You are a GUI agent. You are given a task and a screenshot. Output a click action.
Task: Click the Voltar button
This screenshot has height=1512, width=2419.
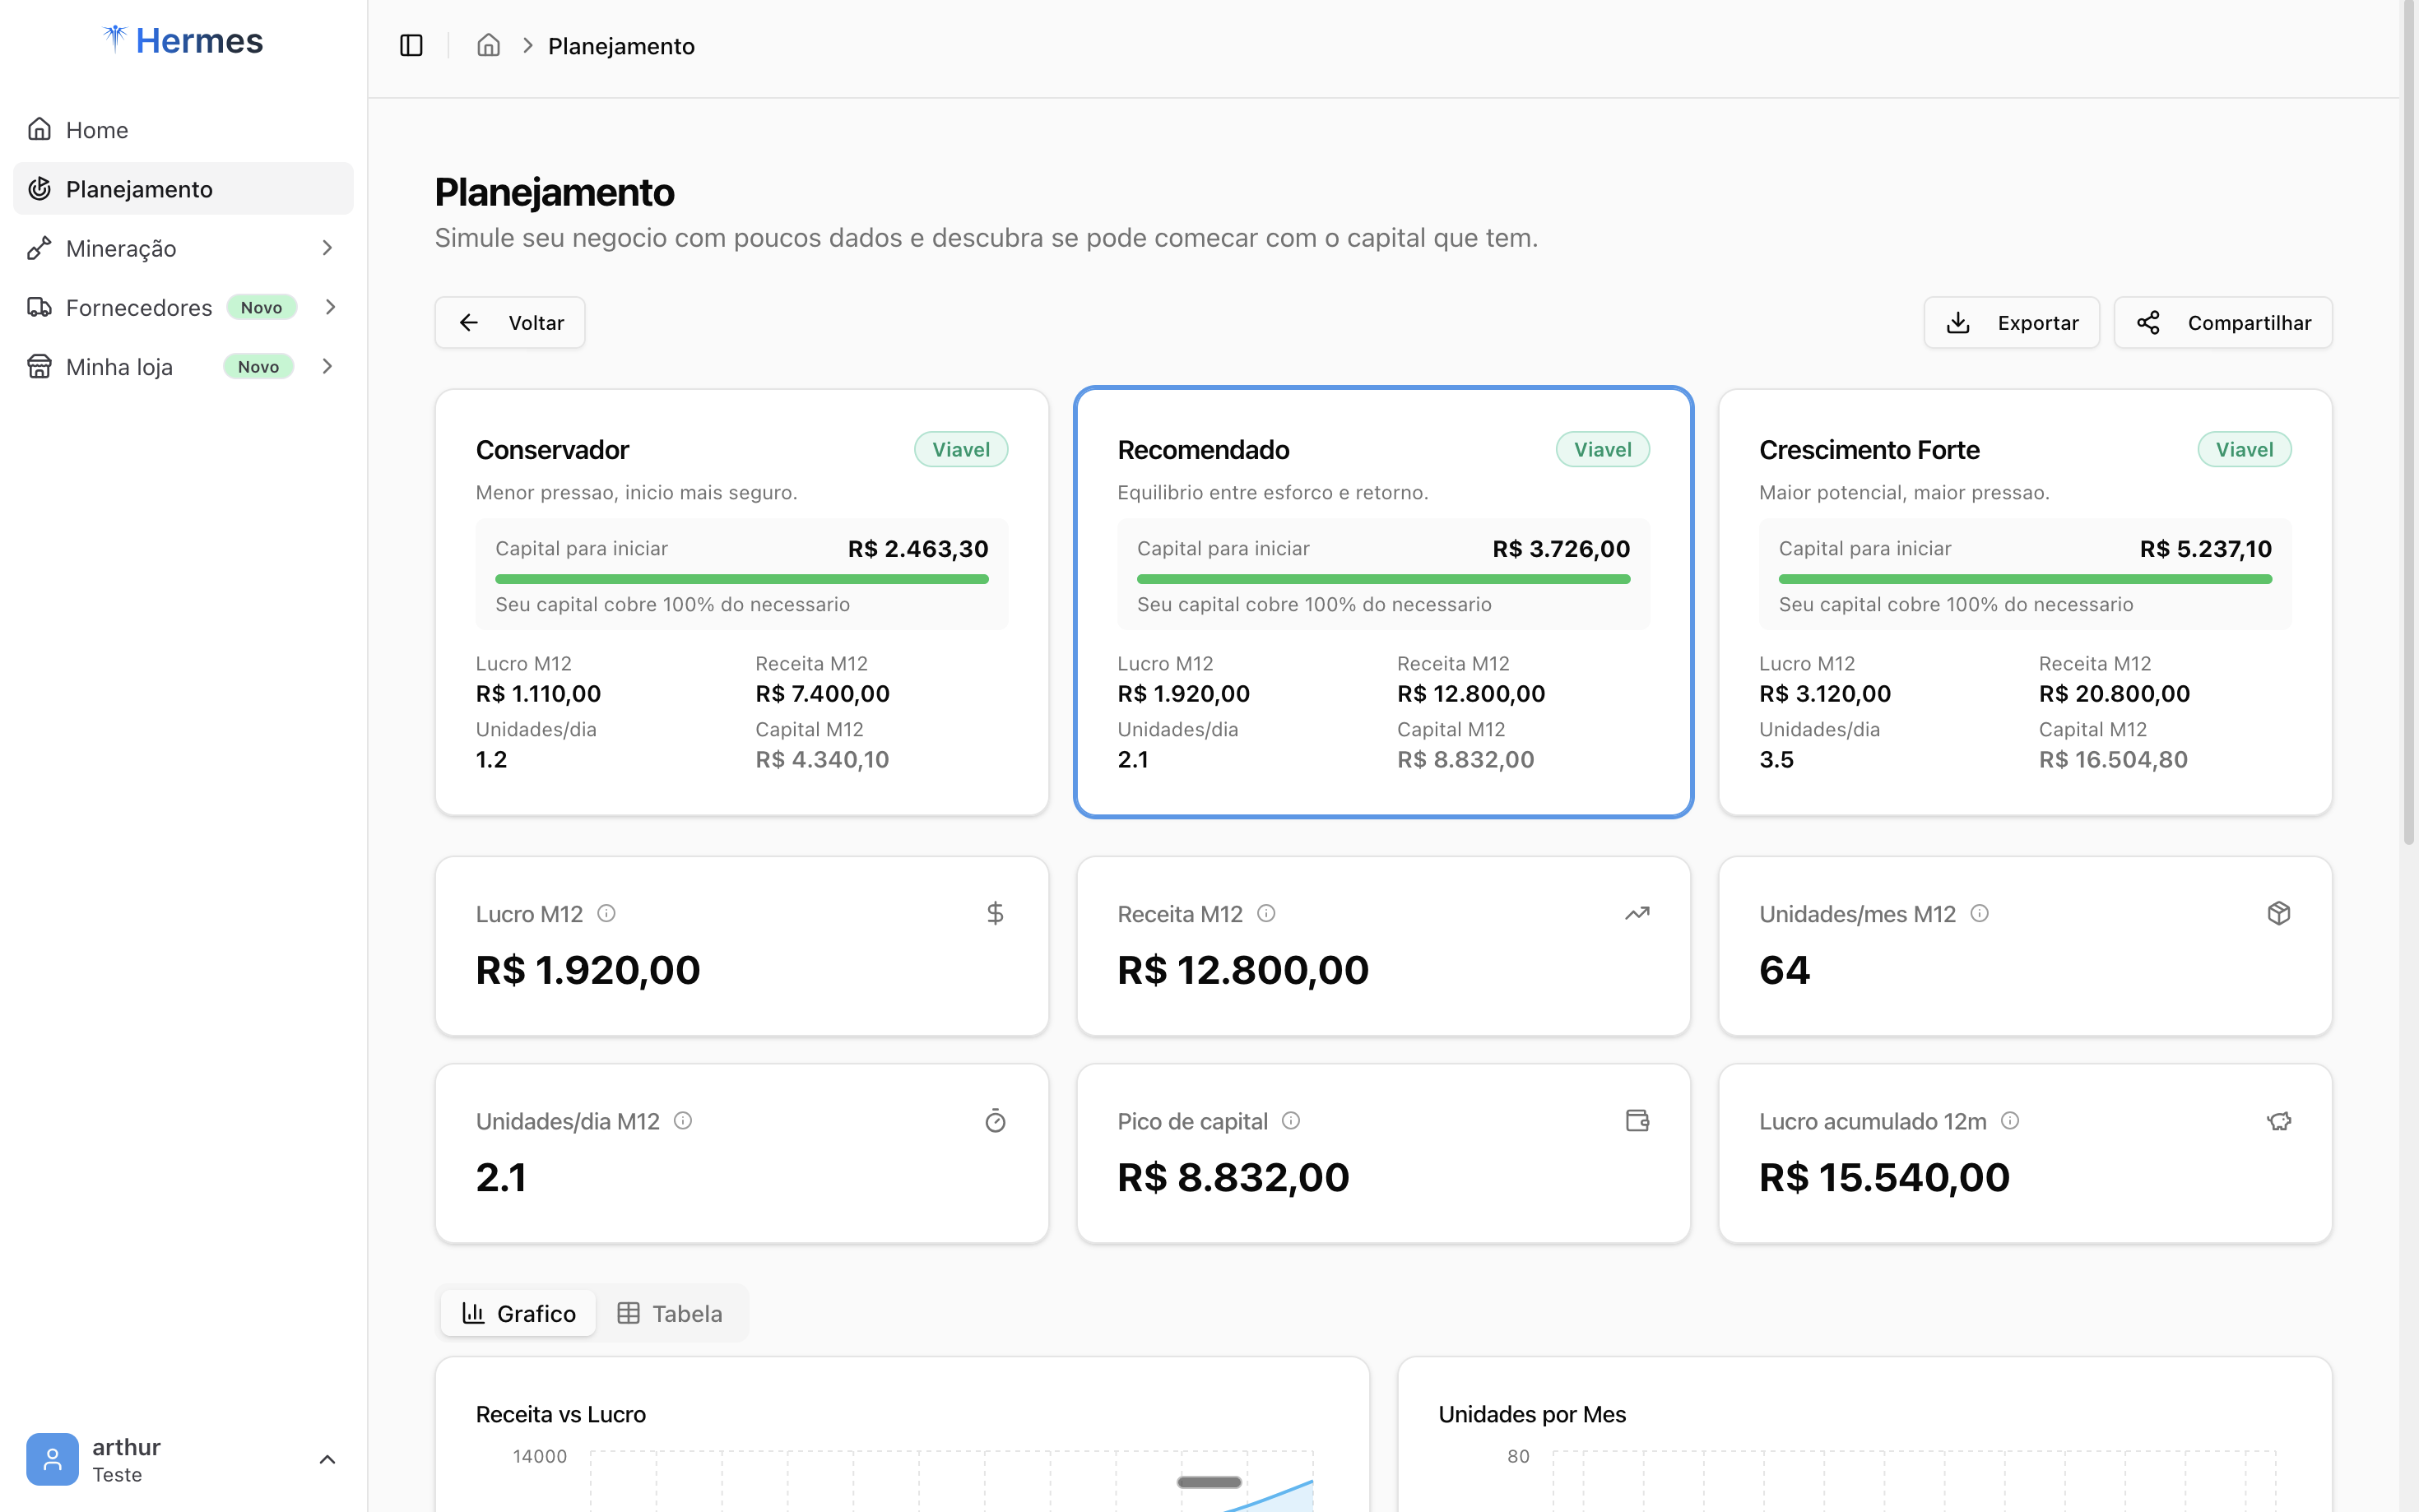pos(509,322)
